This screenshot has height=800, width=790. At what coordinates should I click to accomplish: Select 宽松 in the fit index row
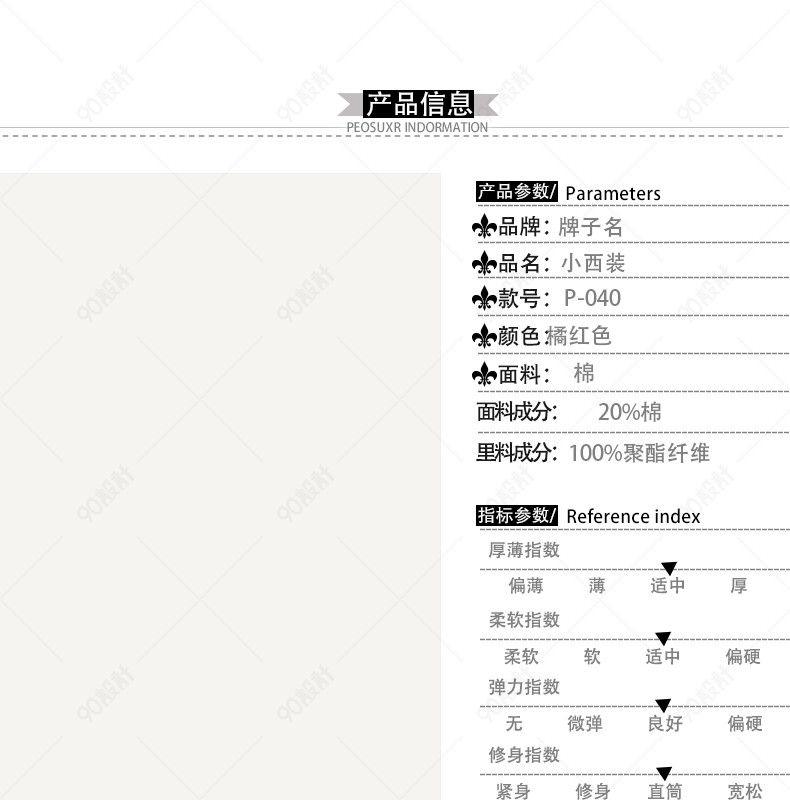click(x=744, y=792)
